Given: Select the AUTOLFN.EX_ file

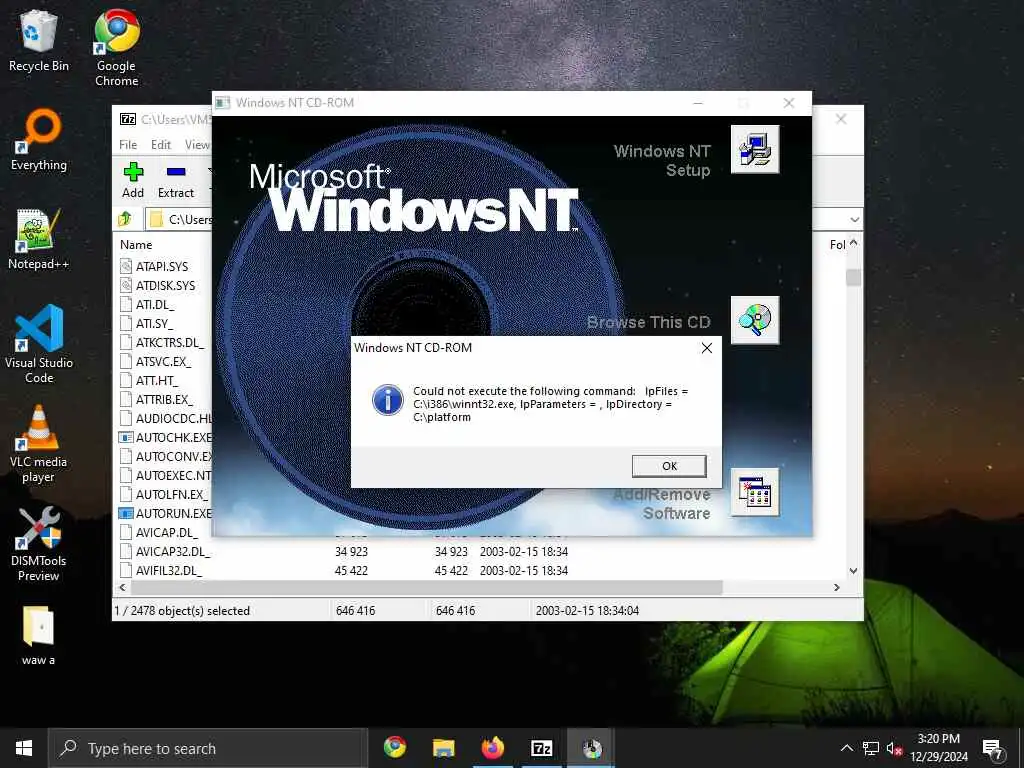Looking at the screenshot, I should click(x=172, y=494).
